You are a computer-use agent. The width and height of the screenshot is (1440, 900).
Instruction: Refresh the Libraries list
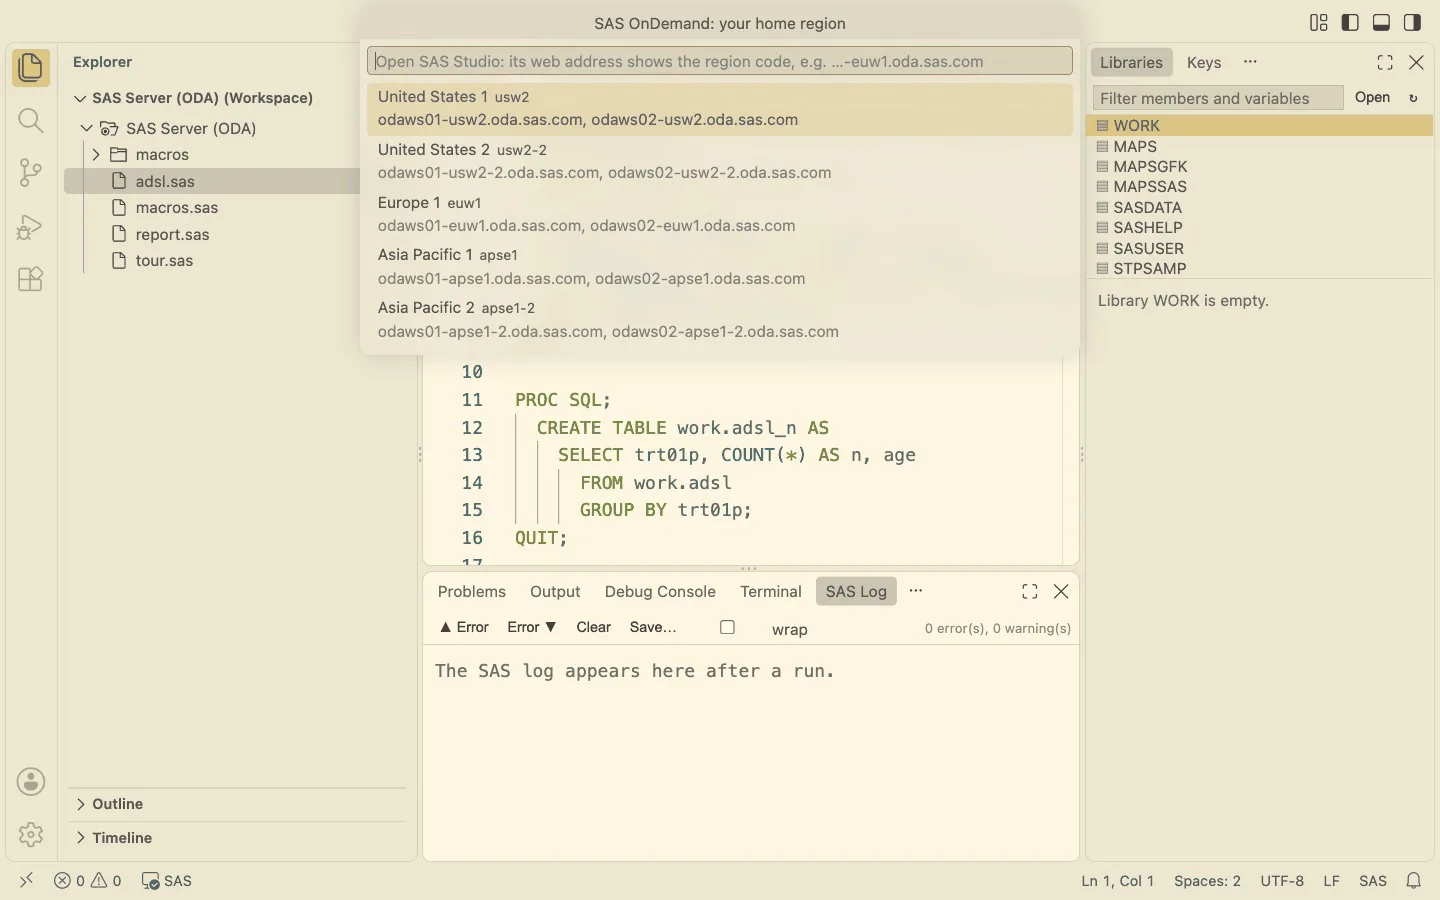pyautogui.click(x=1414, y=98)
